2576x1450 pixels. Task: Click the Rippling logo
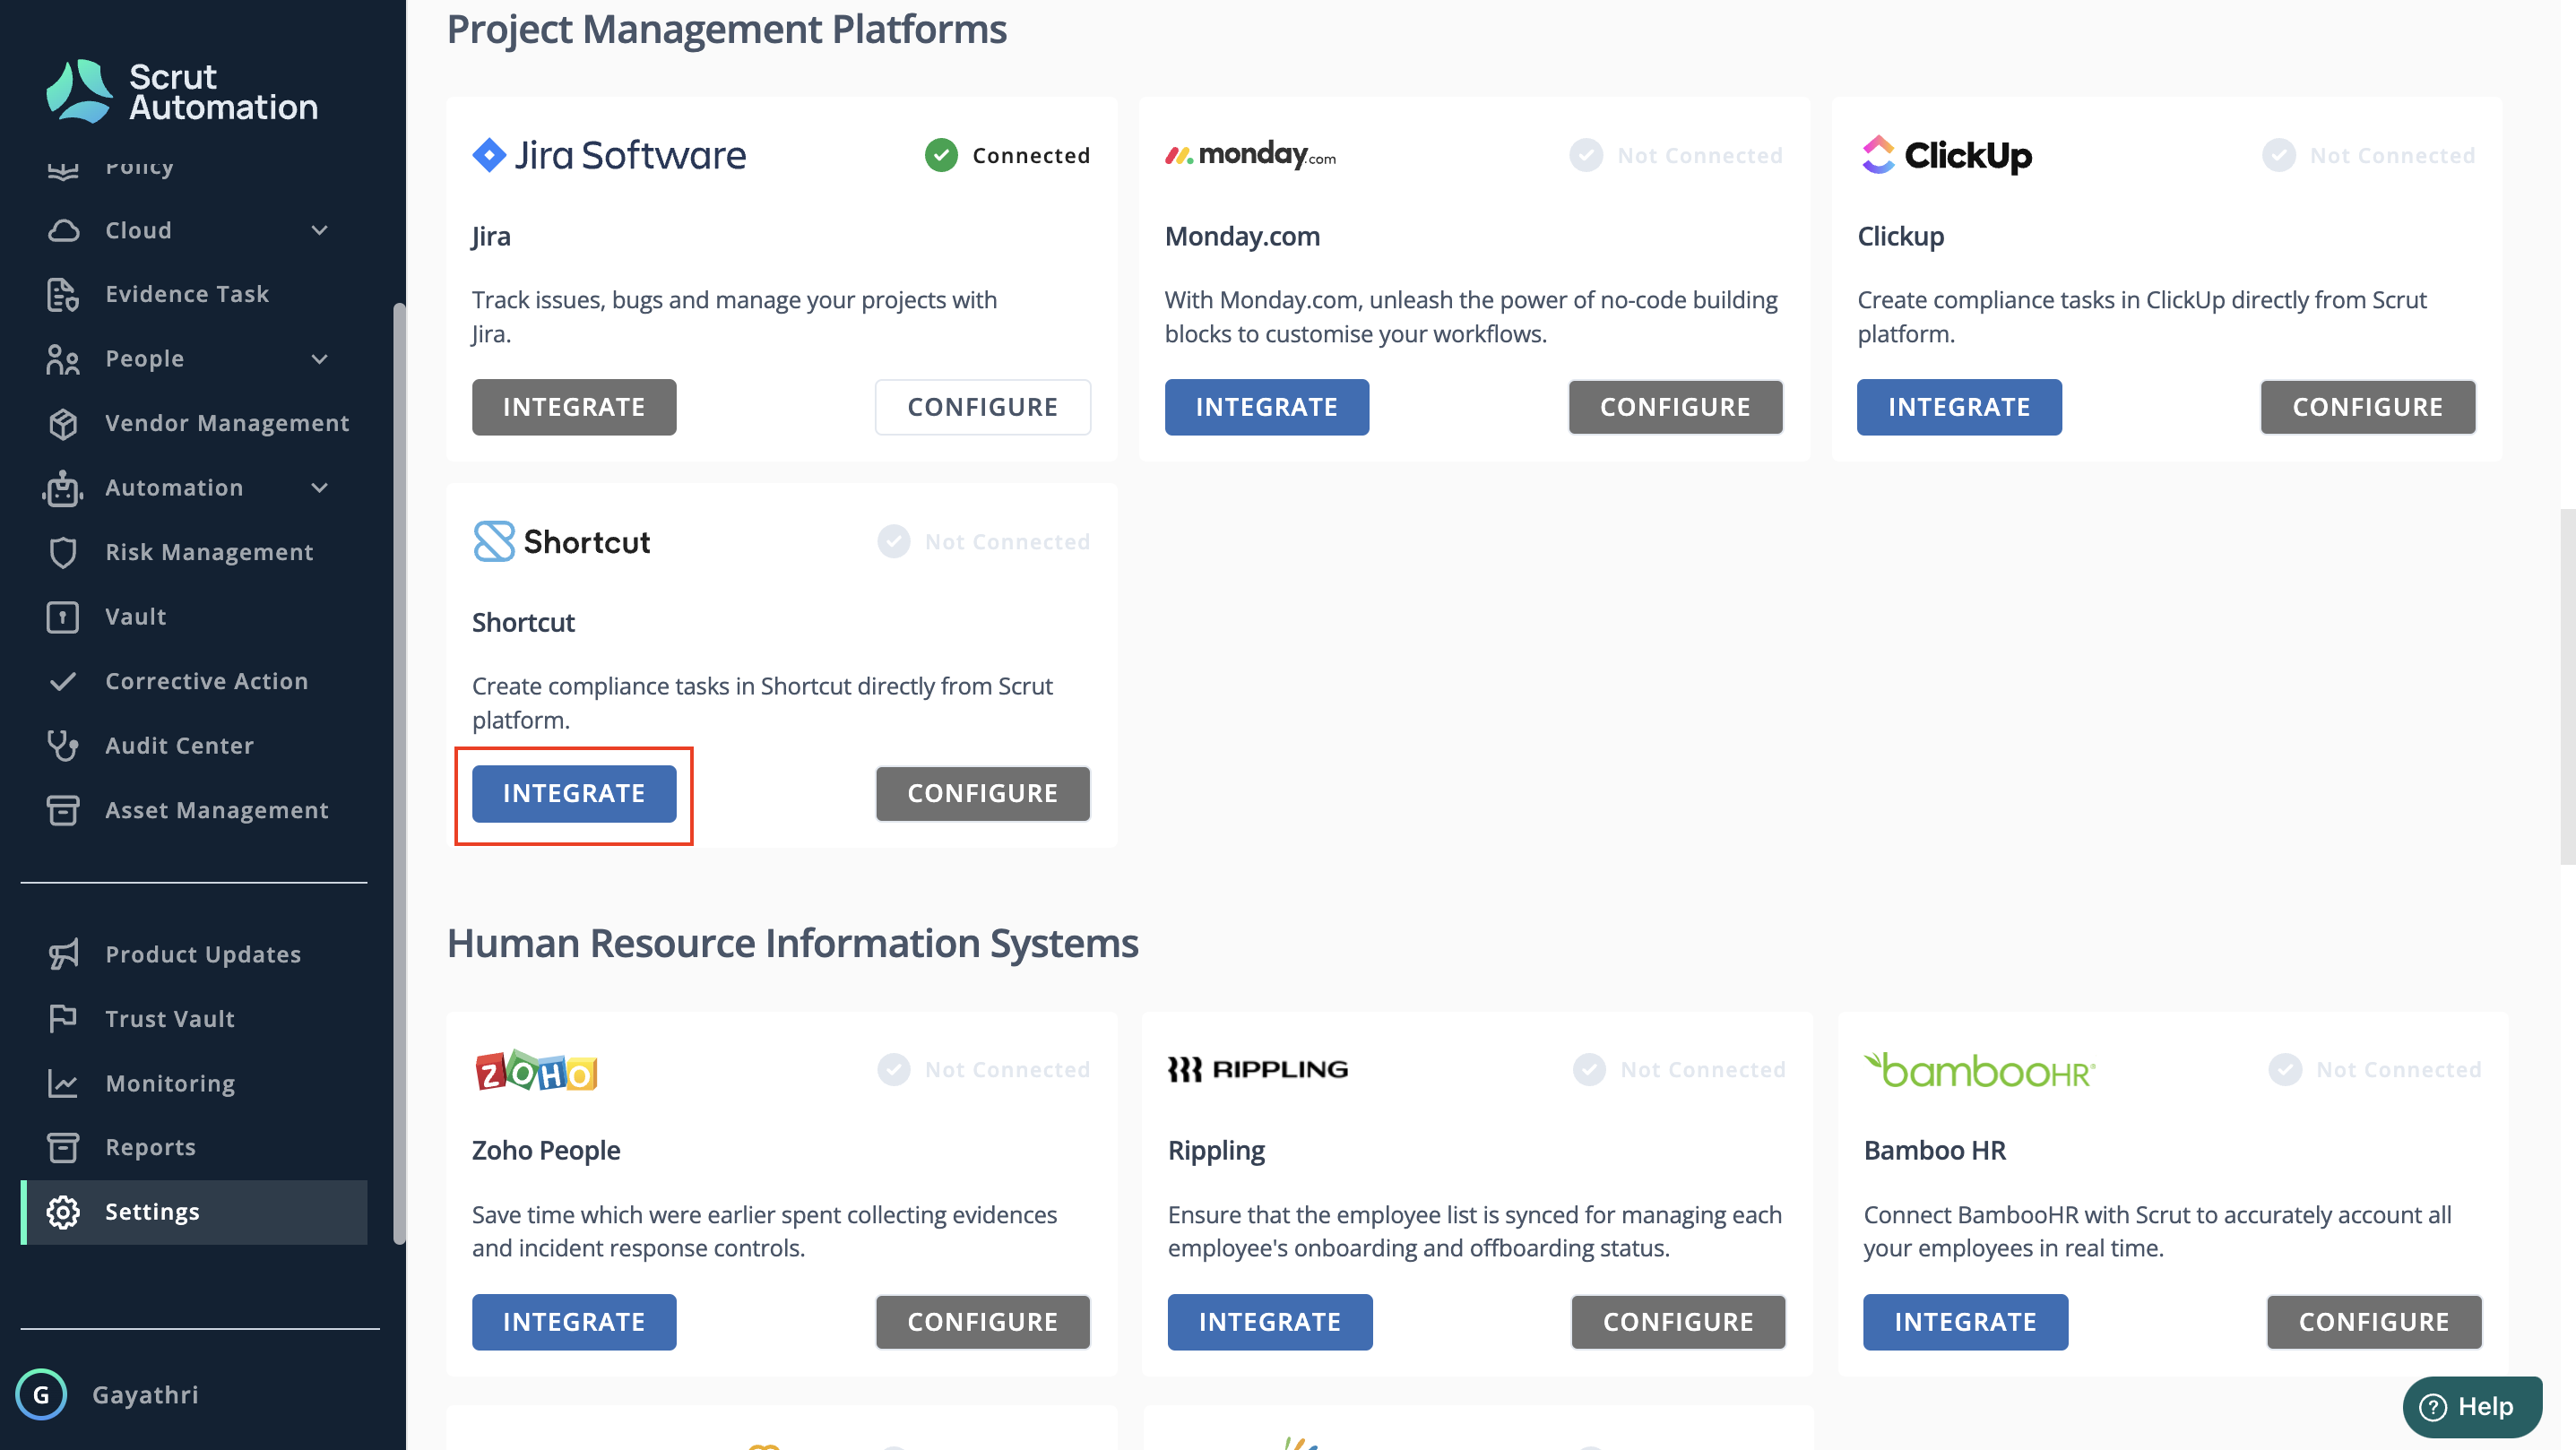1258,1069
